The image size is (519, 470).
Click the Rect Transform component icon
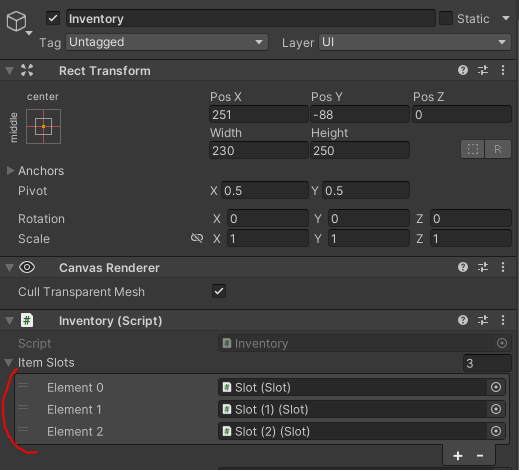27,70
